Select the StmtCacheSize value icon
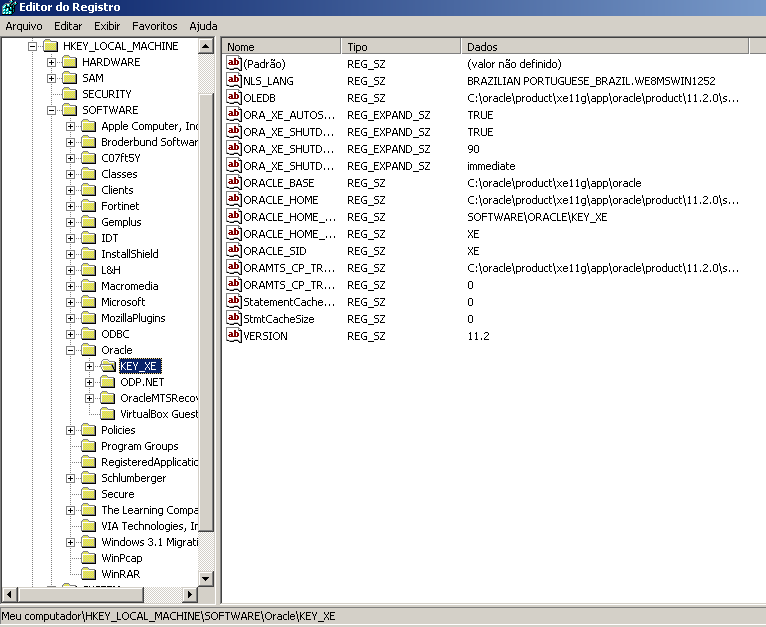Screen dimensions: 766x627 click(235, 319)
